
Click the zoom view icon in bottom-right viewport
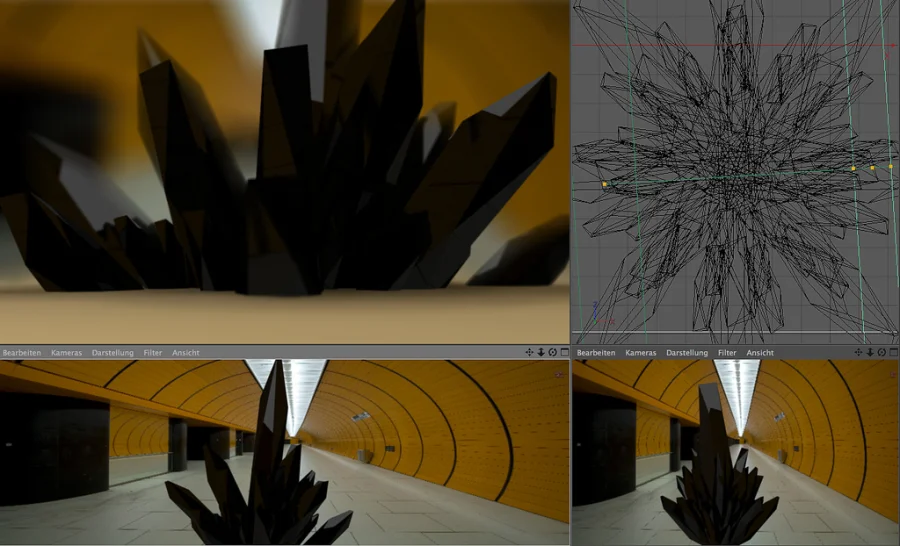[872, 353]
